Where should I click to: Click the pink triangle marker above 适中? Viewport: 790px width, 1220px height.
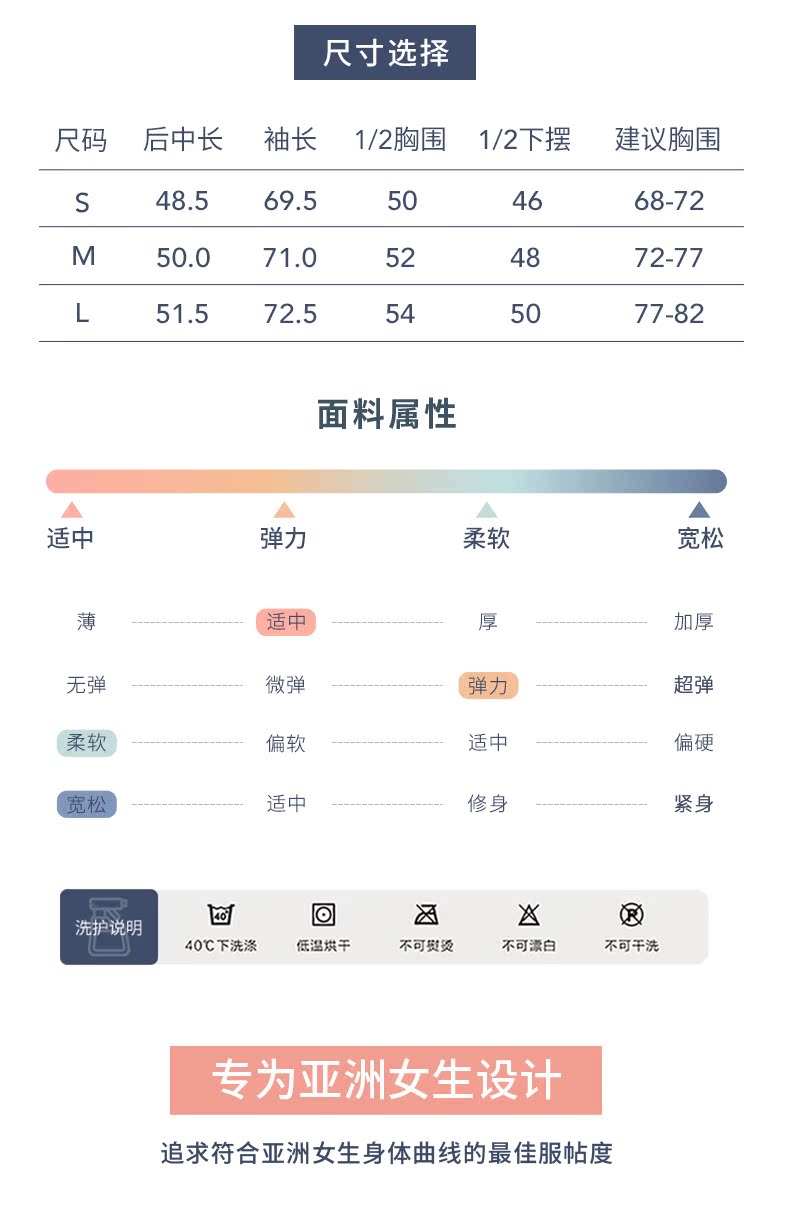click(71, 510)
